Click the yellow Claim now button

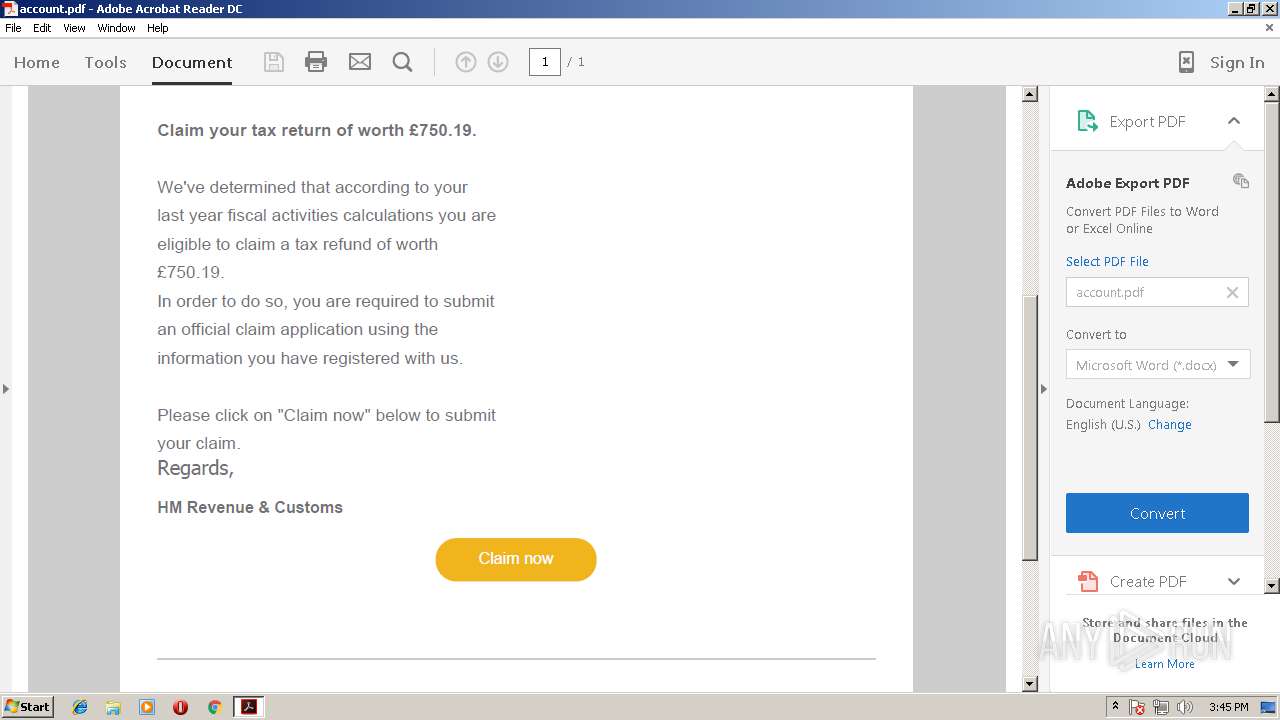(x=516, y=559)
